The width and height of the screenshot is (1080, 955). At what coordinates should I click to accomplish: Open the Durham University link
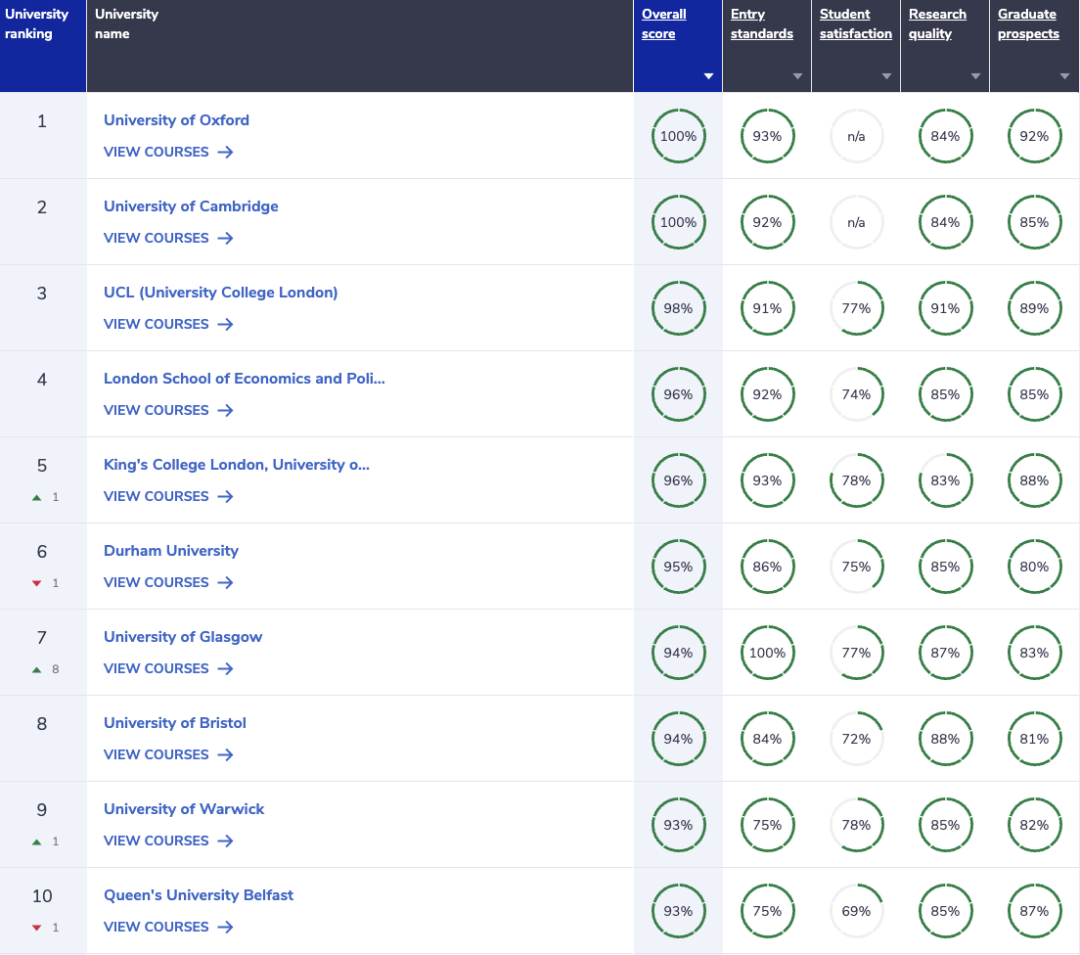[x=171, y=550]
